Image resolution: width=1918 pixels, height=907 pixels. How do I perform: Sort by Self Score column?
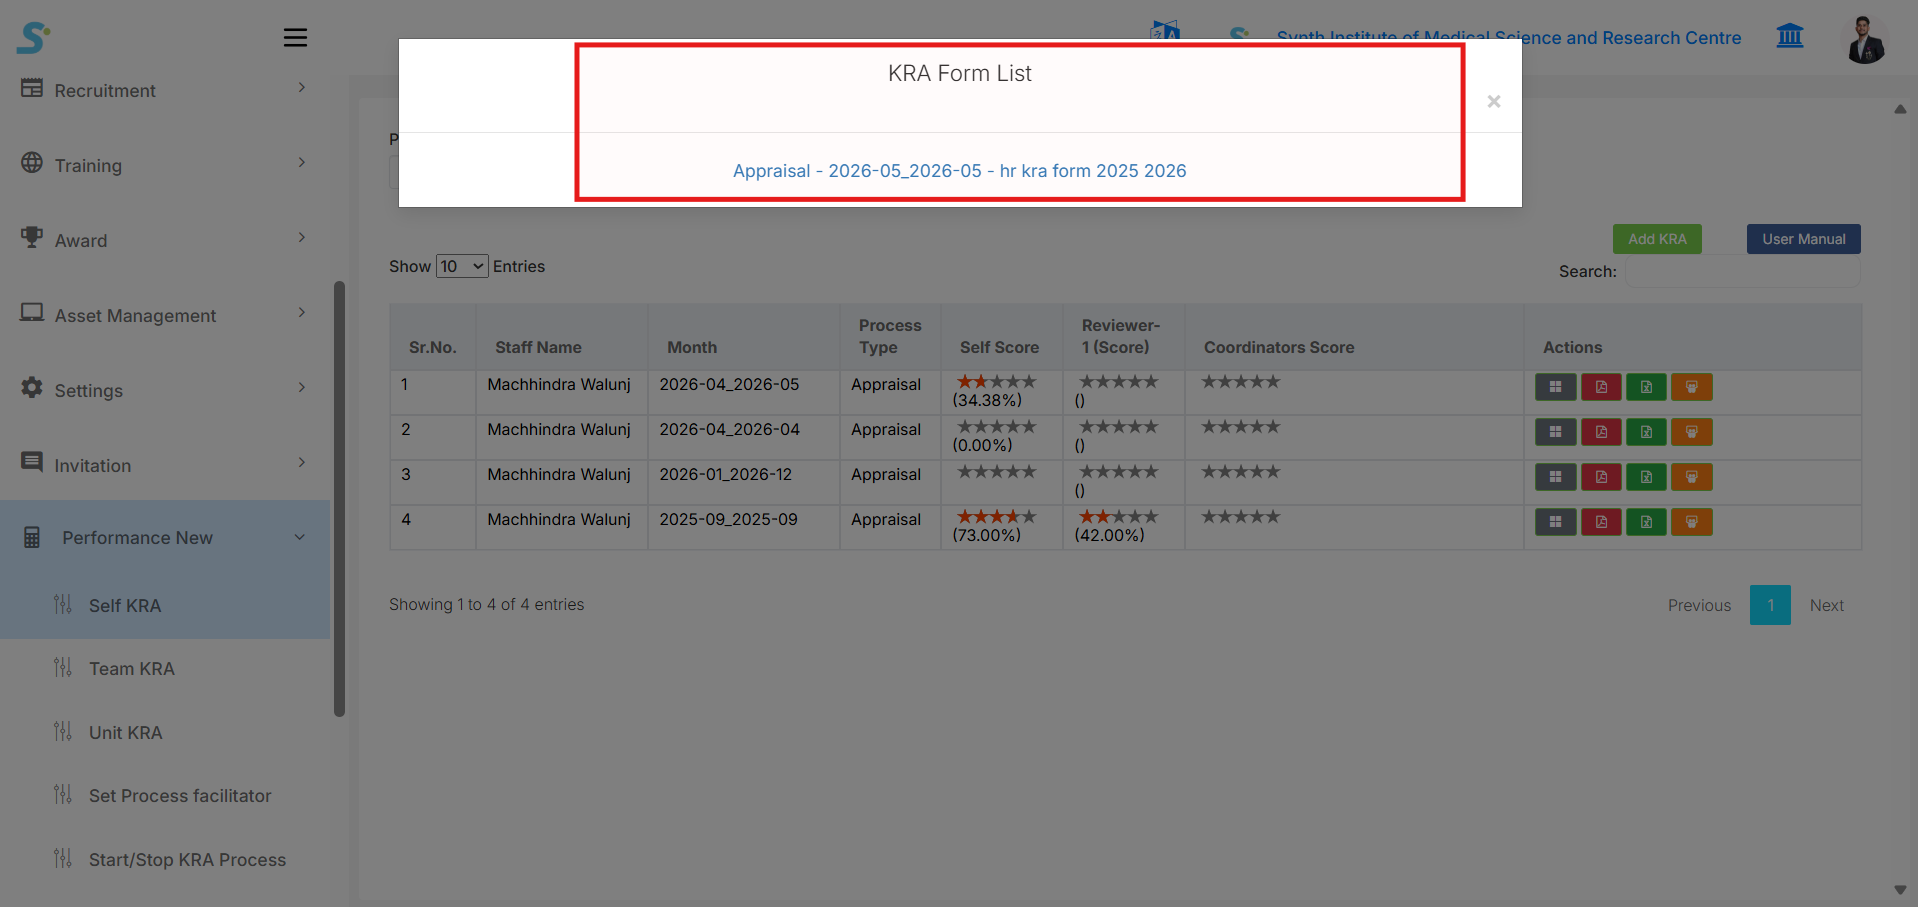(1002, 337)
